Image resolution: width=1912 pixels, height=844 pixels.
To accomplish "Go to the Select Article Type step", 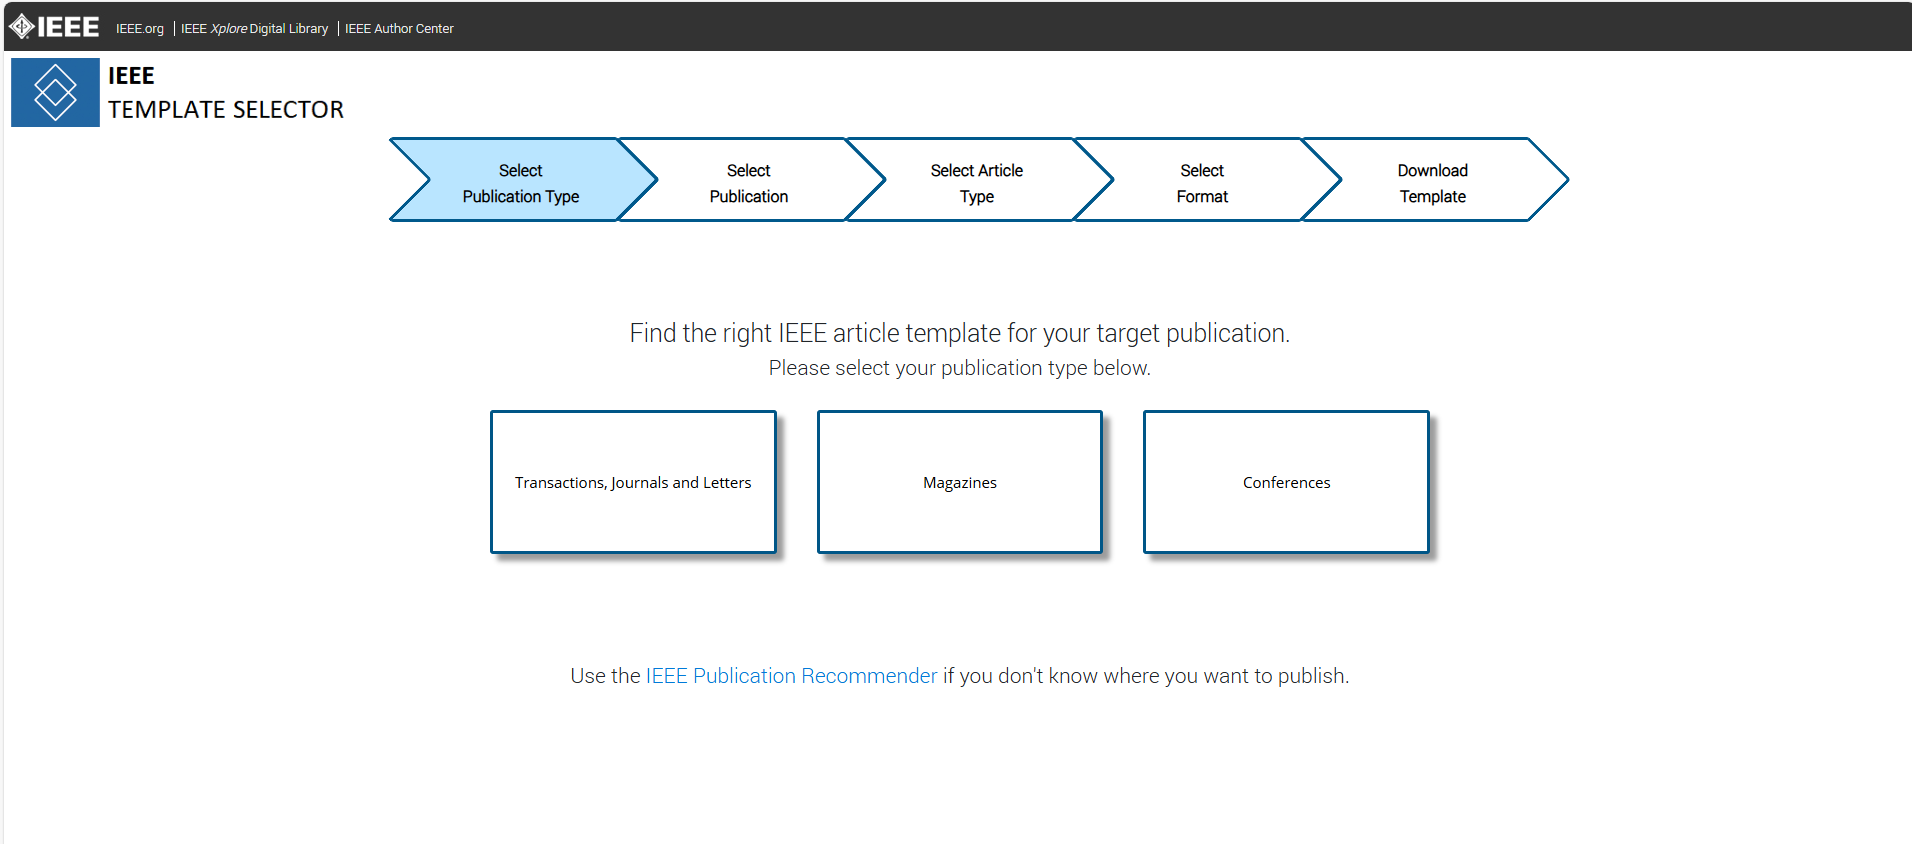I will (x=977, y=180).
